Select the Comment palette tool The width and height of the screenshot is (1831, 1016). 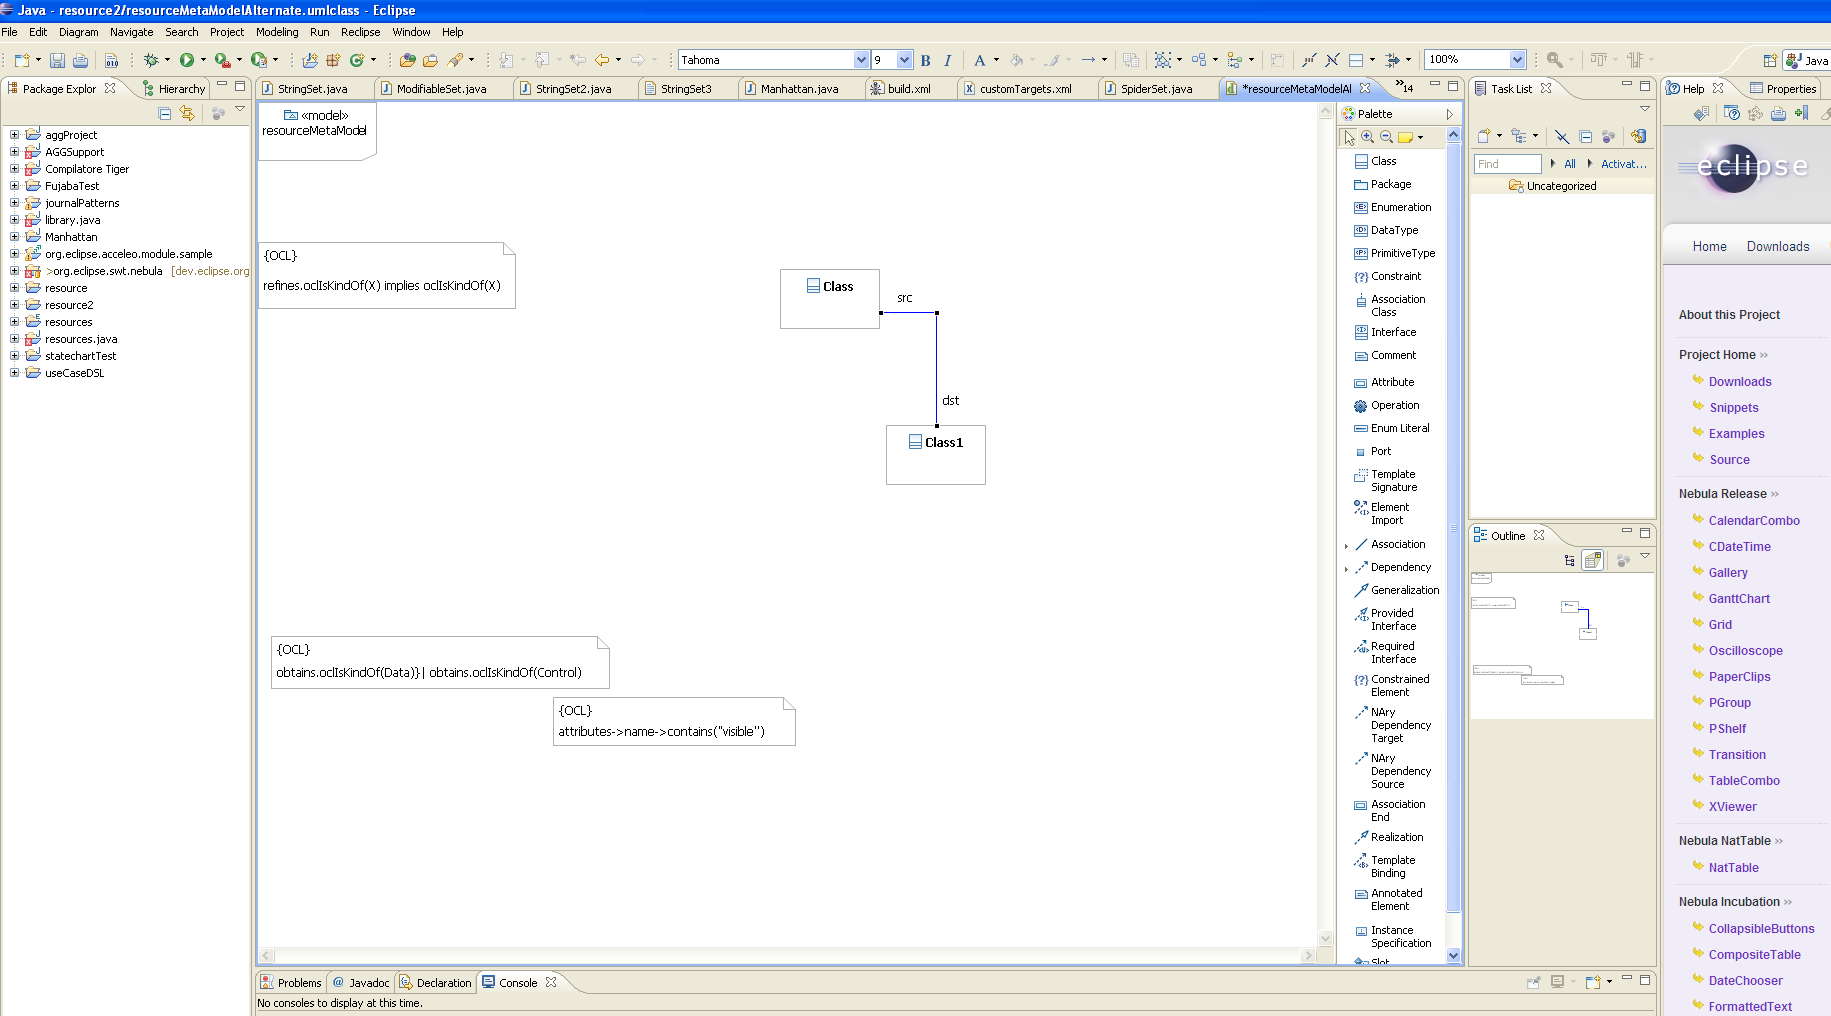tap(1385, 355)
